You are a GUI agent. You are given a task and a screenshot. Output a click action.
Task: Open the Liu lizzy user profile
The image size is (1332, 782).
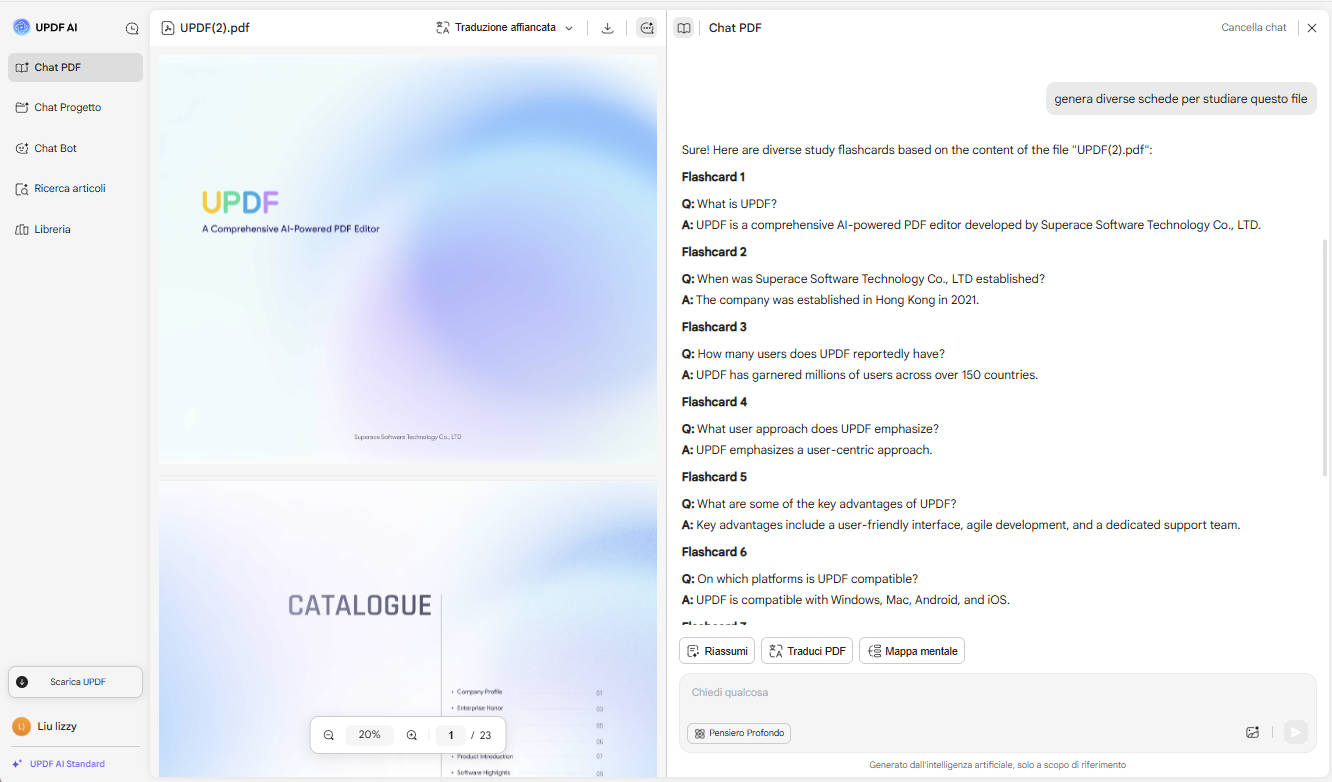(45, 726)
